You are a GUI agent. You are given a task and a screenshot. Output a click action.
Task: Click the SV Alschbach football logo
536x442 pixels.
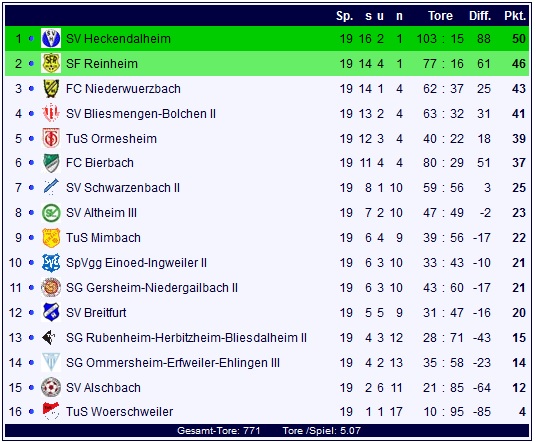coord(51,387)
